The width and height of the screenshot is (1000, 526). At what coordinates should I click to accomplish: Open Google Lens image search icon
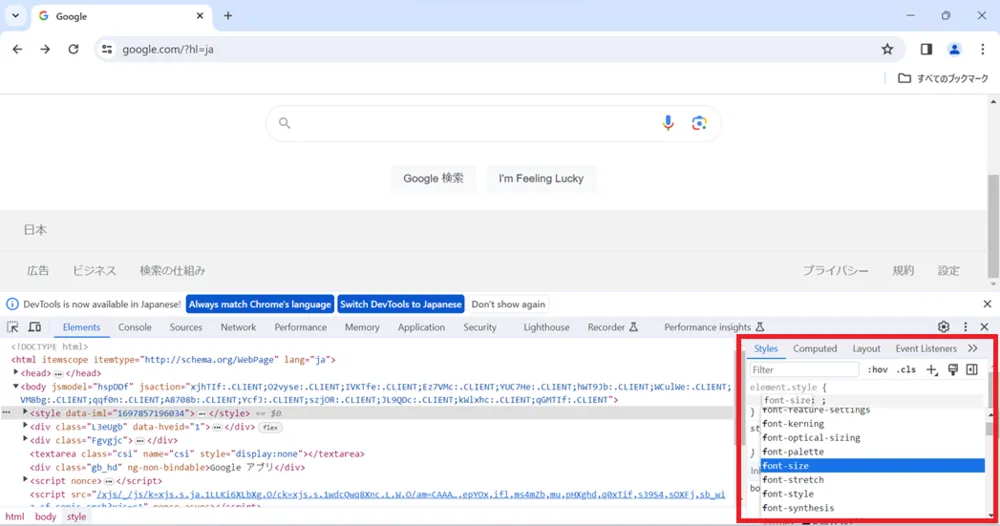[x=699, y=122]
